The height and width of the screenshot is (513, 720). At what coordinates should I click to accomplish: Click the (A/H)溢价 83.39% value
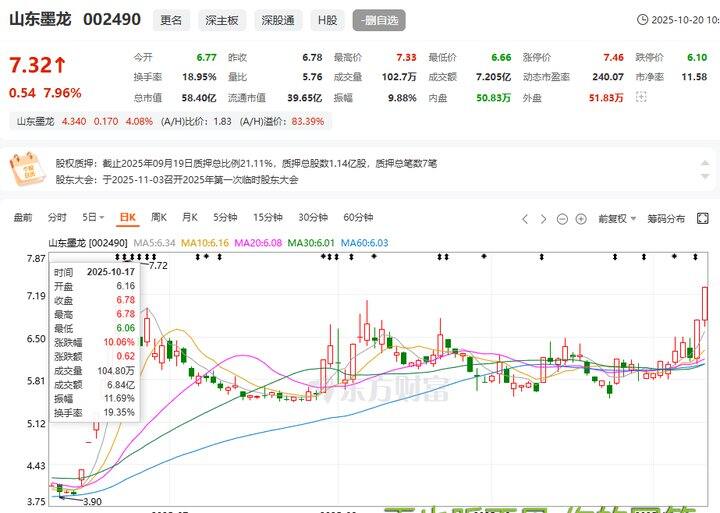pyautogui.click(x=308, y=122)
